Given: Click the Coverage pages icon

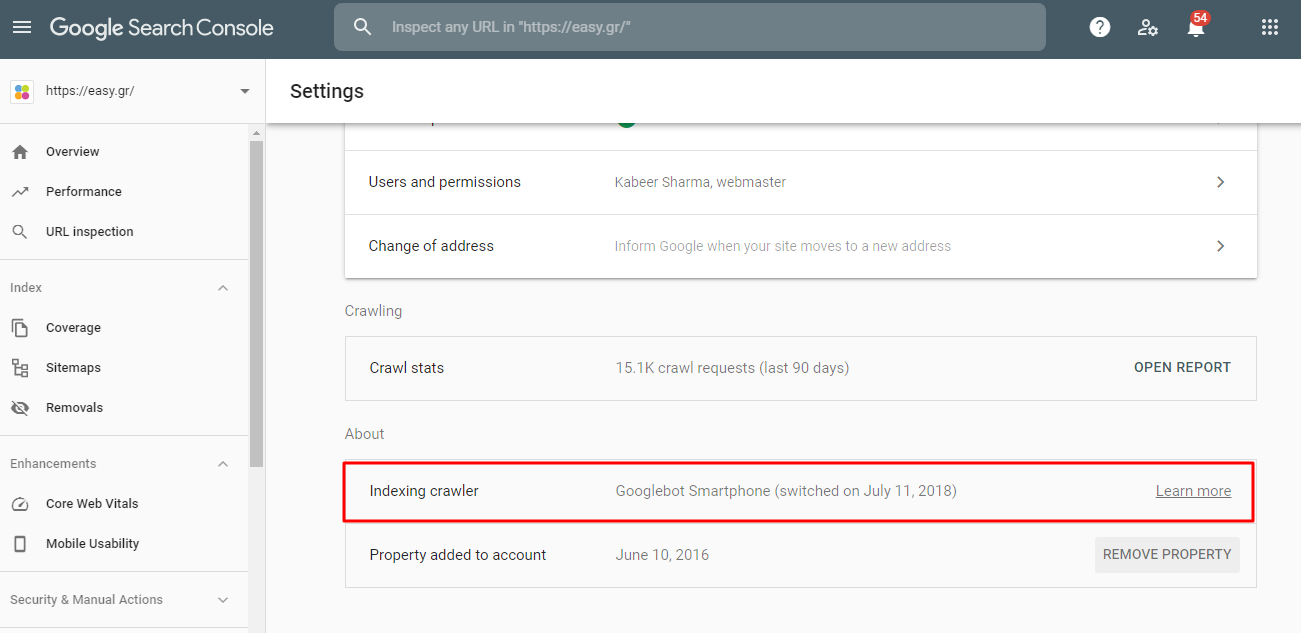Looking at the screenshot, I should [x=20, y=328].
